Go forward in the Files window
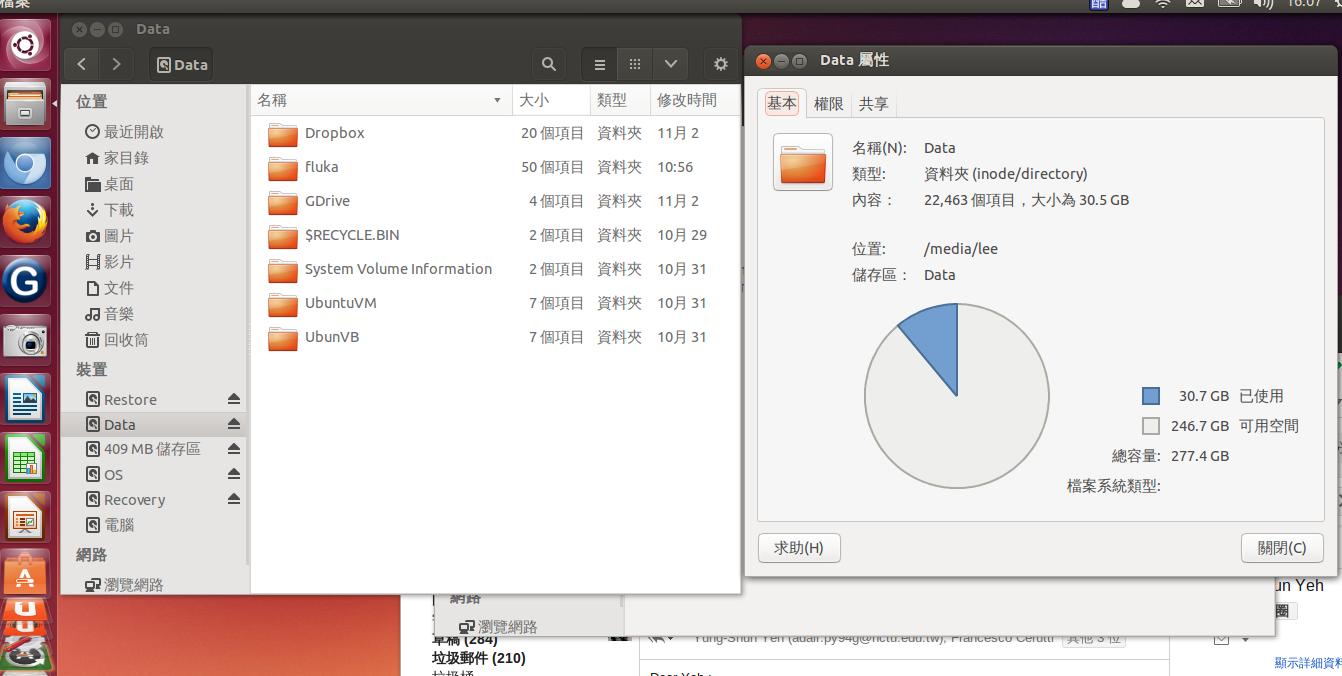 [x=117, y=64]
